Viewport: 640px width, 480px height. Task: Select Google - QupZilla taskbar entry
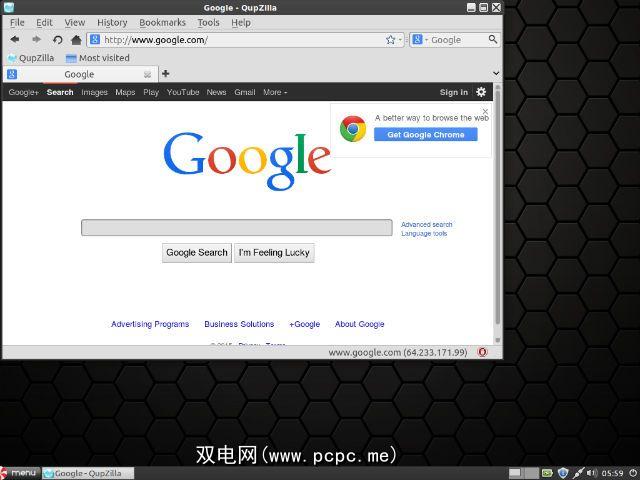(x=88, y=473)
